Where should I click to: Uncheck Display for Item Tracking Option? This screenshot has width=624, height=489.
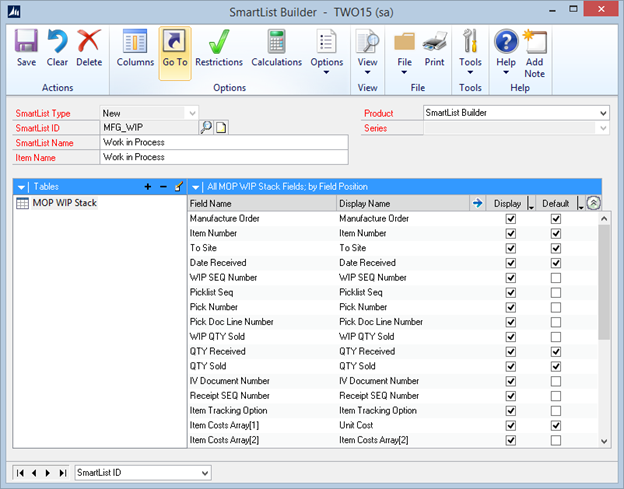[x=511, y=411]
